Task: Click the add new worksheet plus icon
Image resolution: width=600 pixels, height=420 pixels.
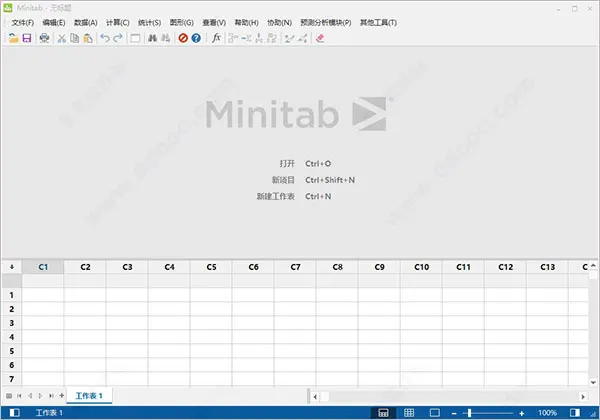Action: click(x=62, y=396)
